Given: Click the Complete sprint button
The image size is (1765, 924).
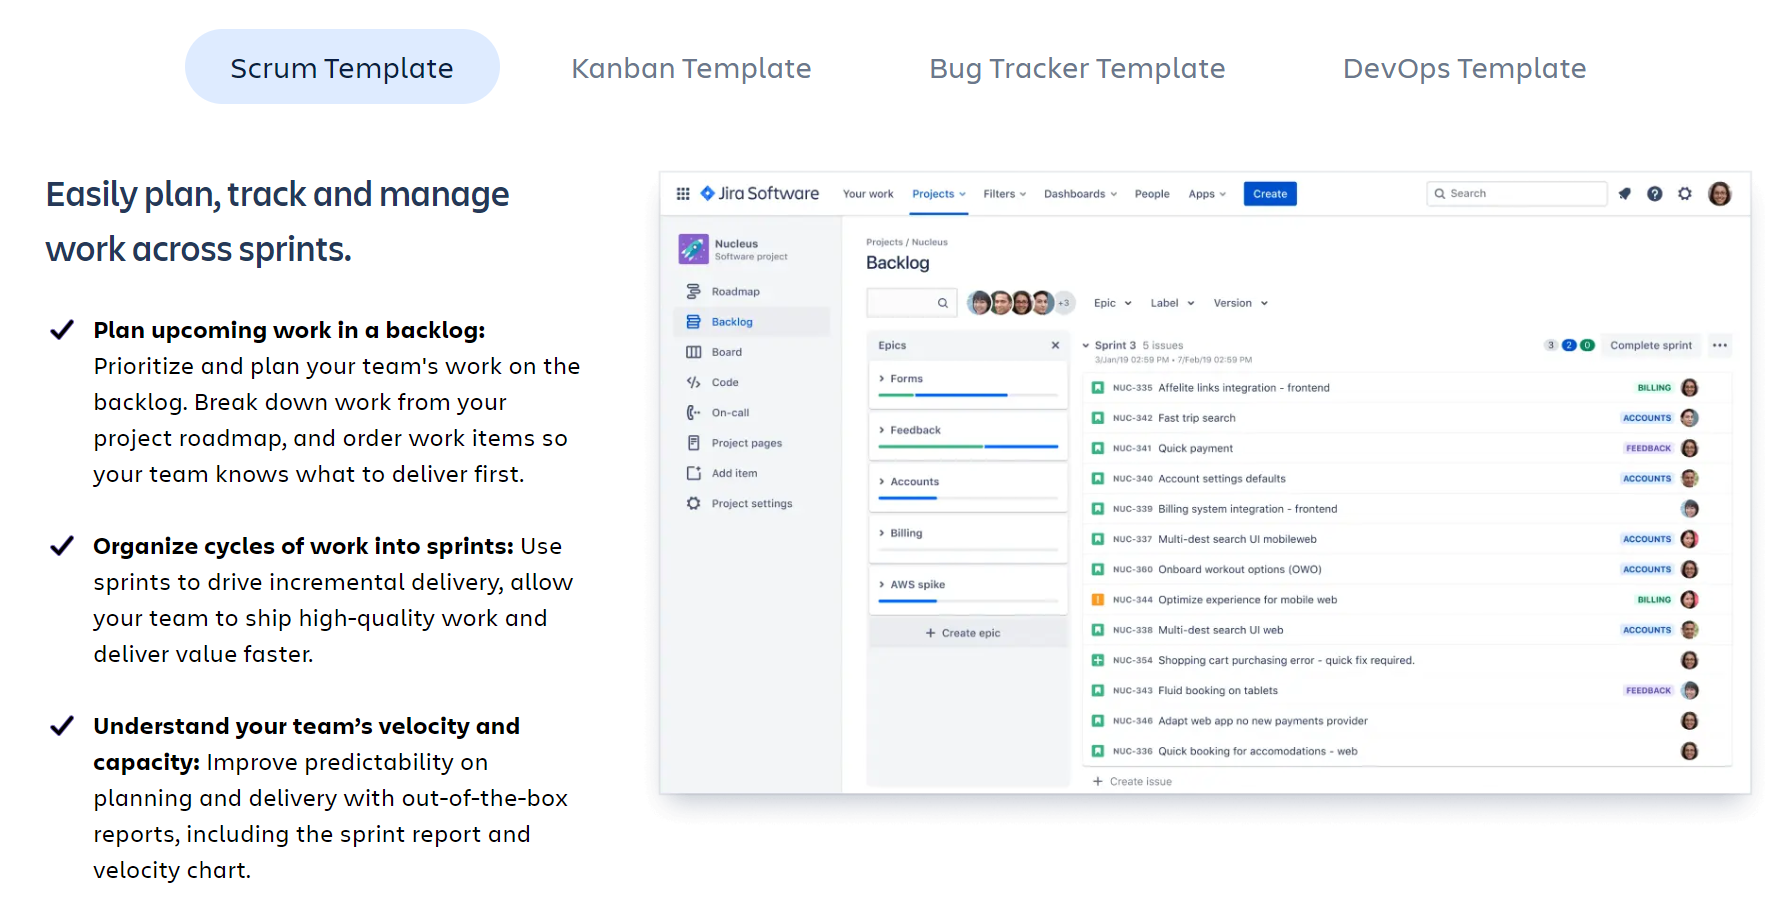Looking at the screenshot, I should [x=1651, y=346].
